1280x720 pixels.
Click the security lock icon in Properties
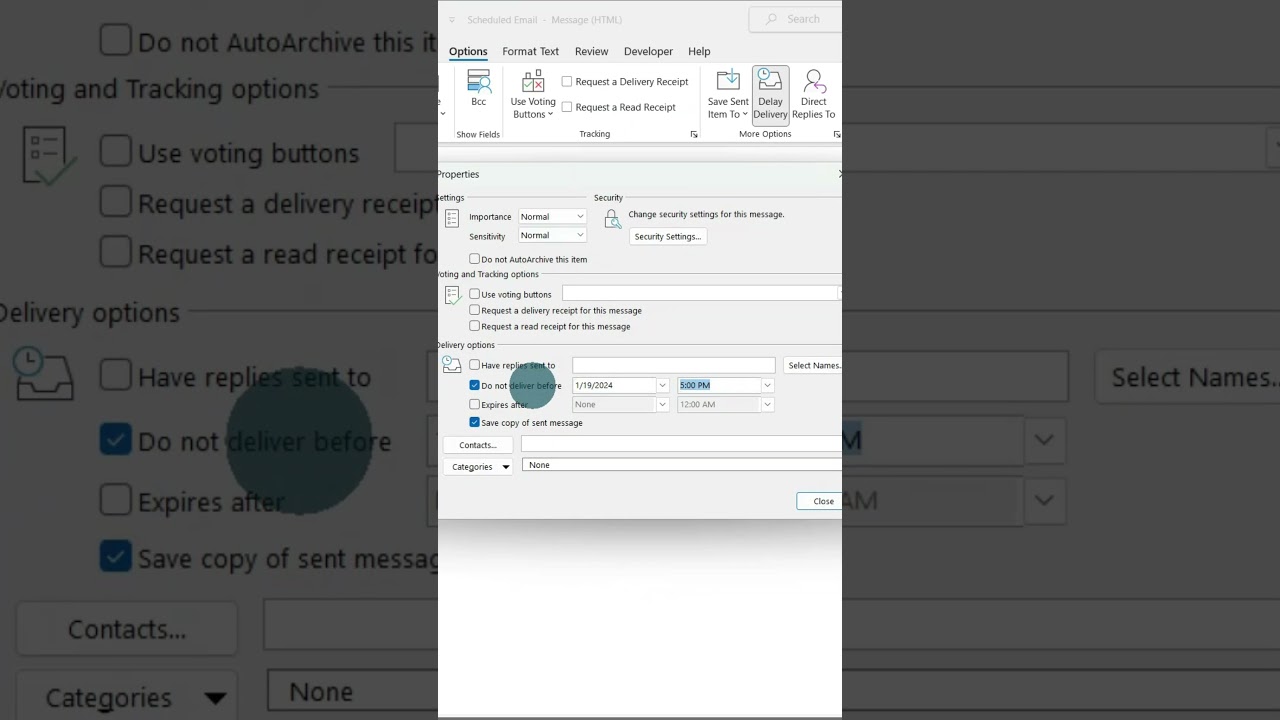tap(612, 219)
